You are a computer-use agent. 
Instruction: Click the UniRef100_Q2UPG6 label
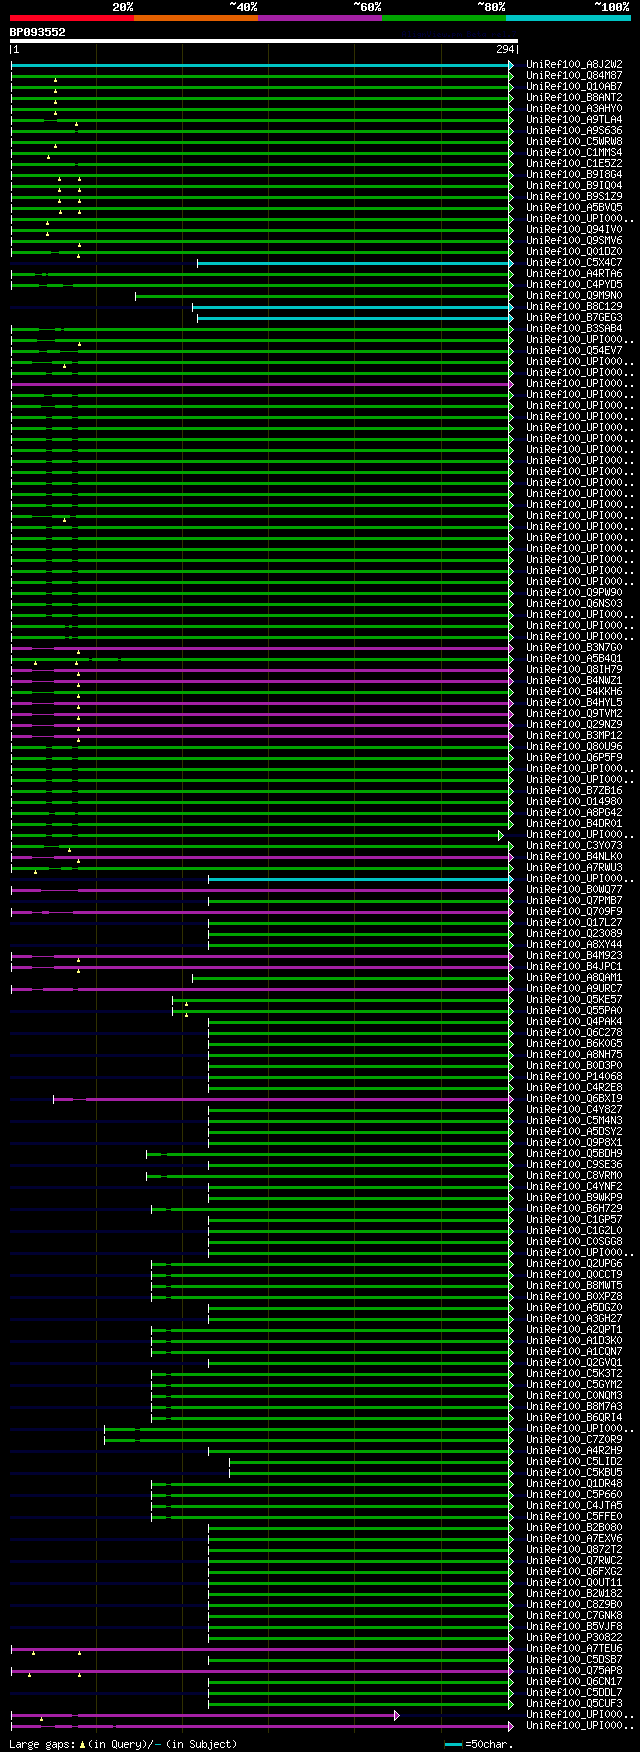tap(573, 1264)
